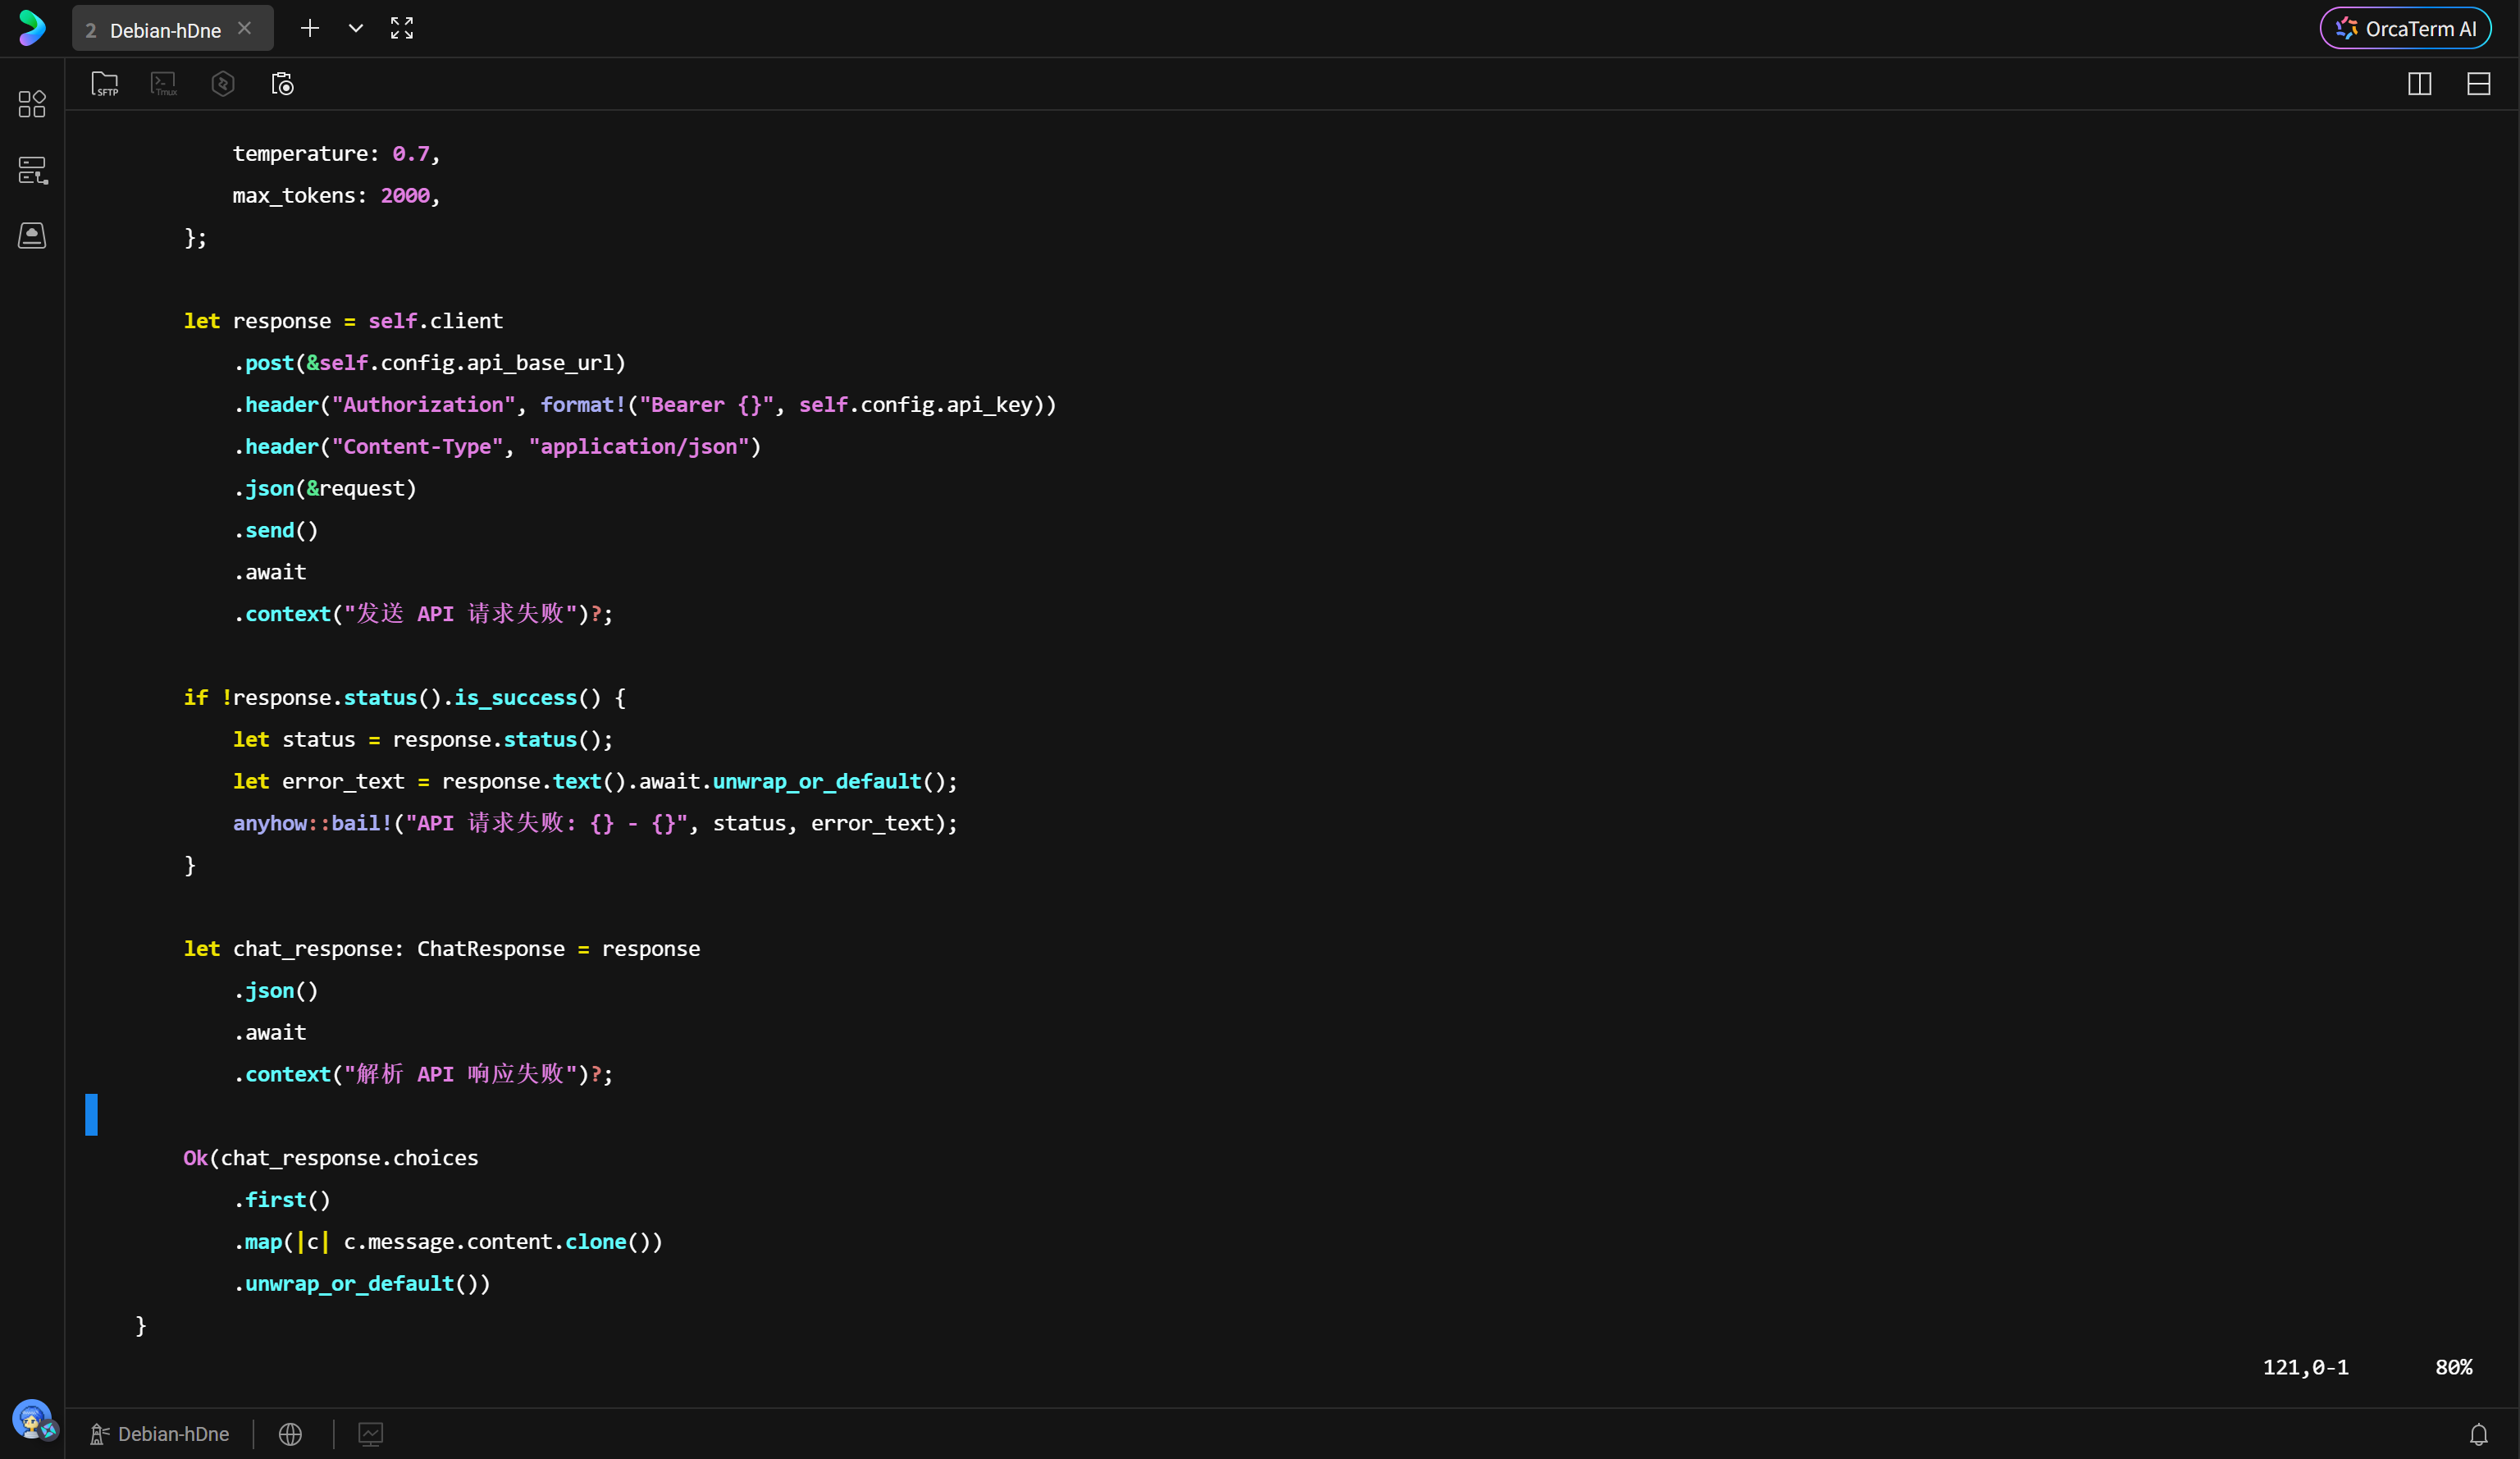Open the SFTP file browser
The height and width of the screenshot is (1459, 2520).
105,84
